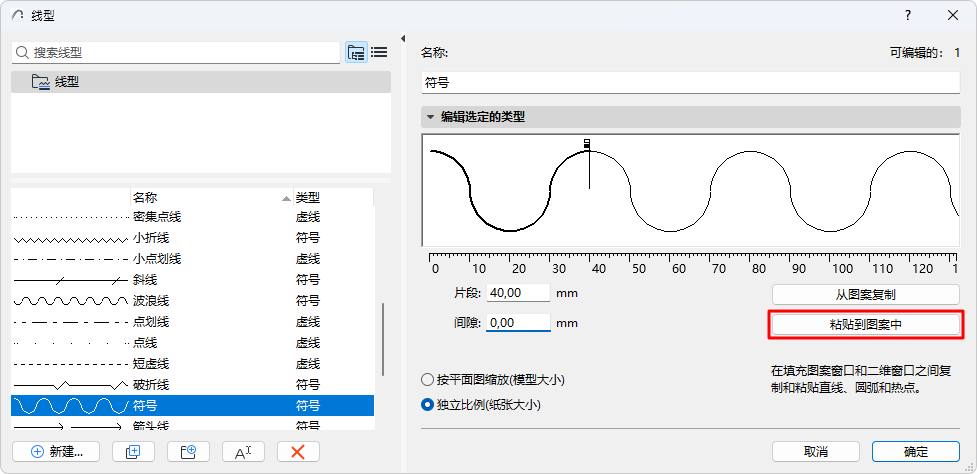This screenshot has width=977, height=474.
Task: Click the 可编辑的: 1 label
Action: coord(925,54)
